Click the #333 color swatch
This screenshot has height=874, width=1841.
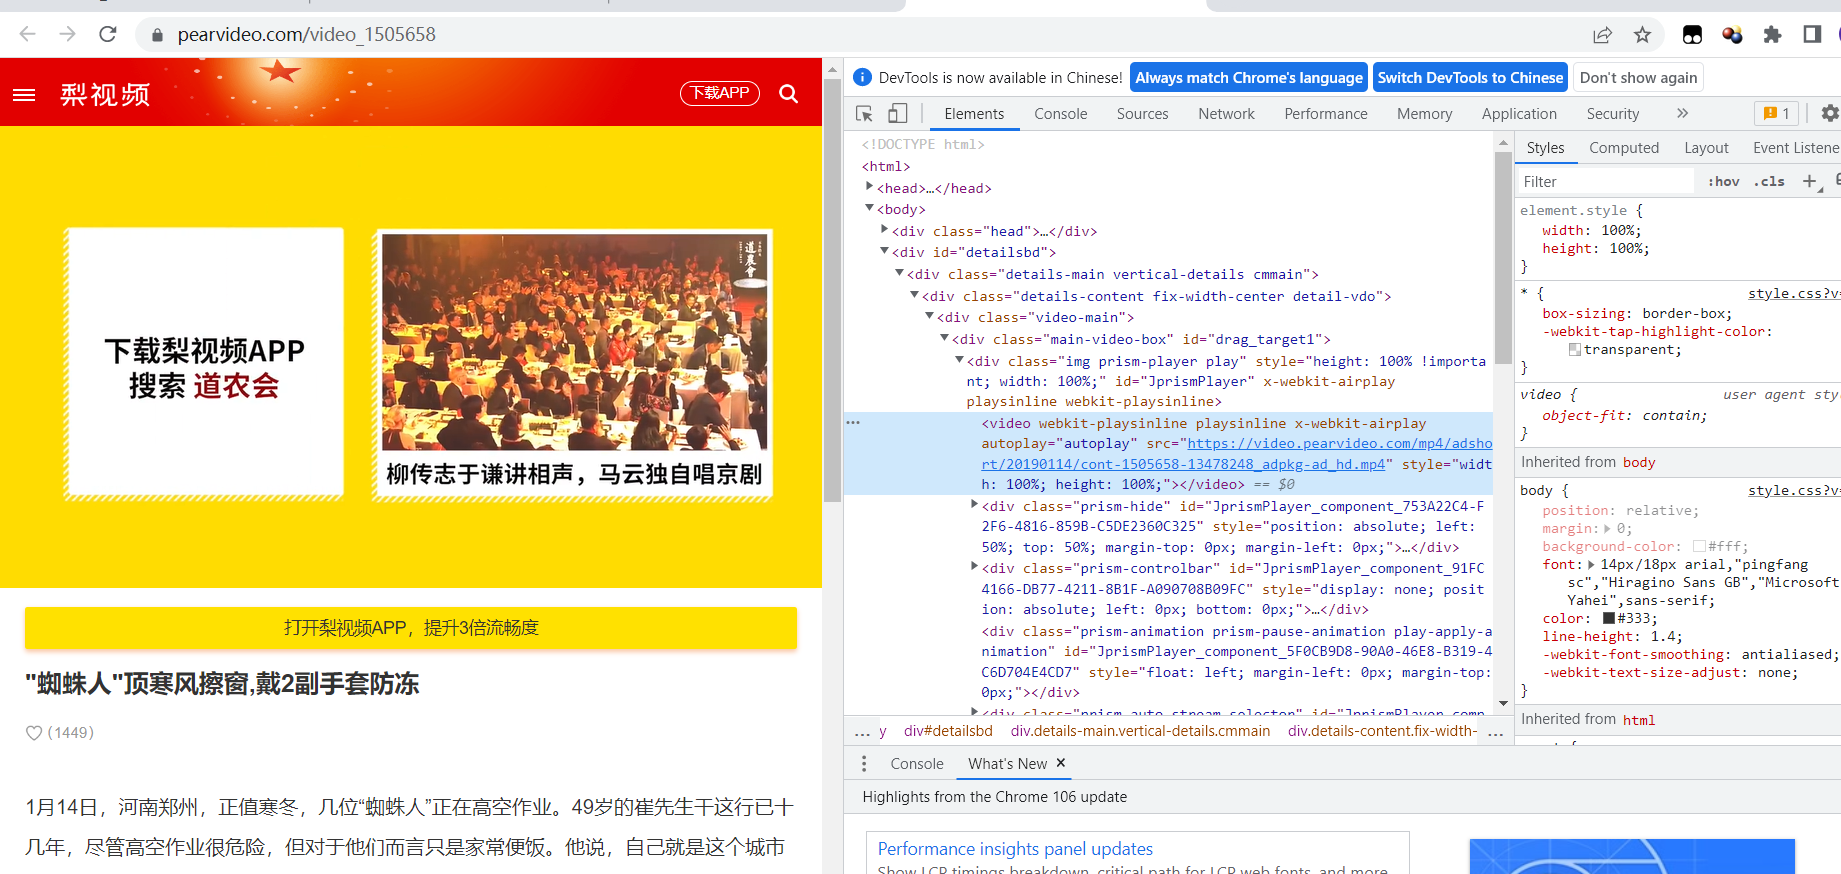point(1609,619)
